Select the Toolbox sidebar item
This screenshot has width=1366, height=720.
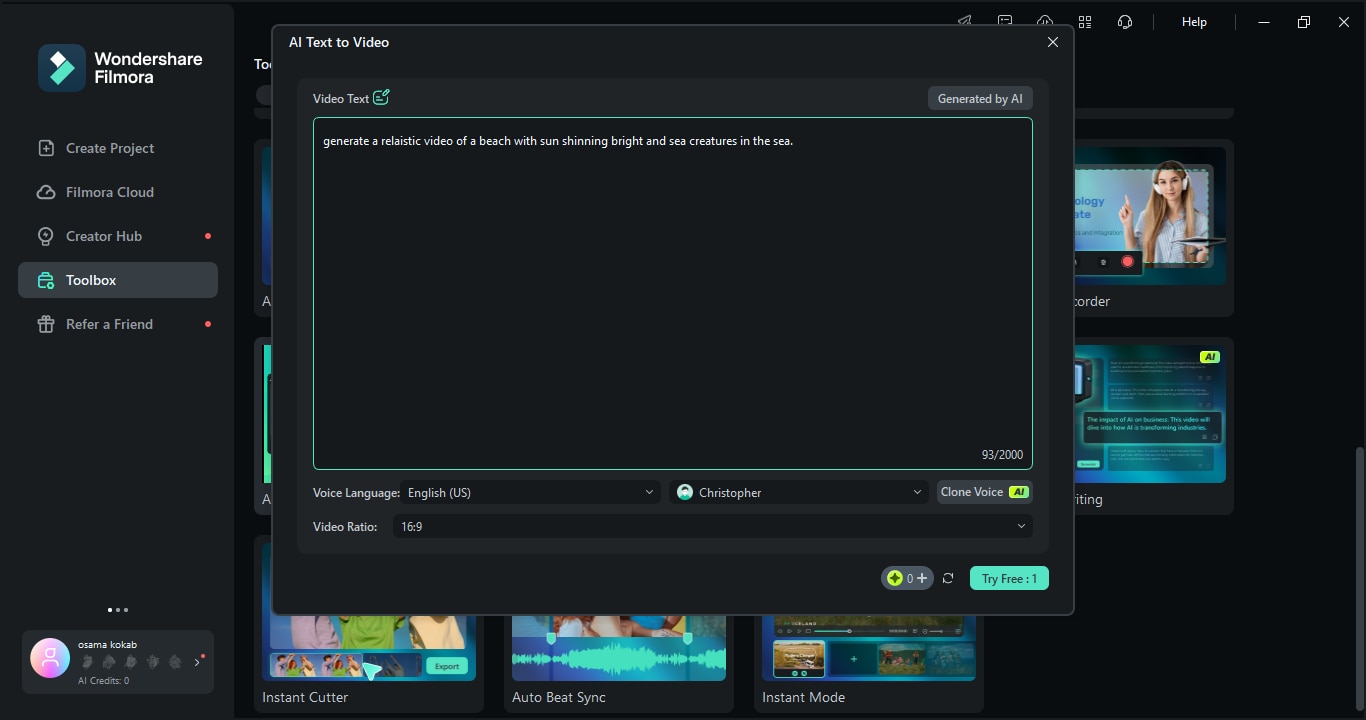pos(118,280)
